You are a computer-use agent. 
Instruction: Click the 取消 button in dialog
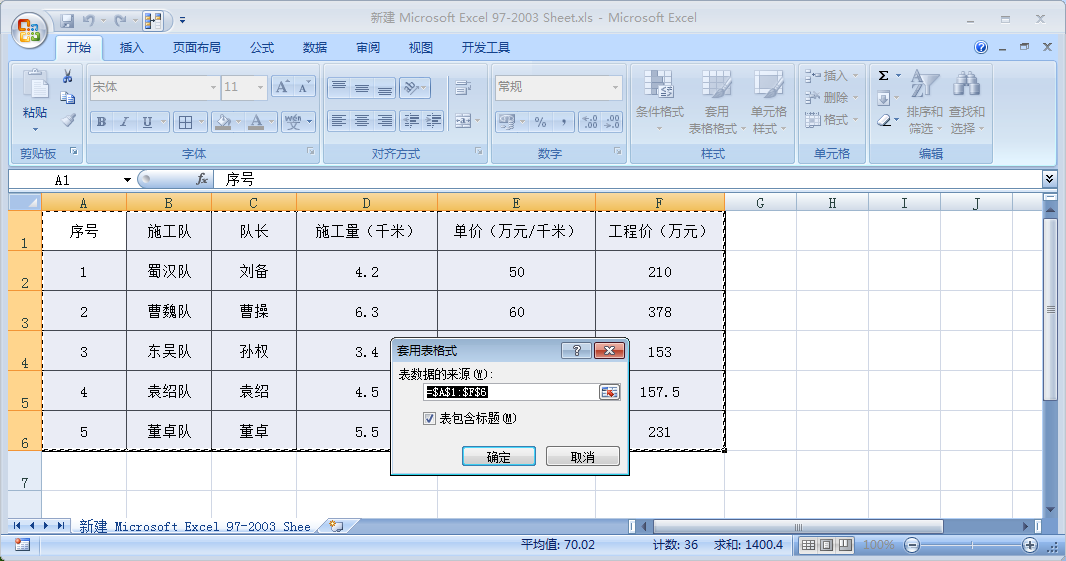click(582, 457)
